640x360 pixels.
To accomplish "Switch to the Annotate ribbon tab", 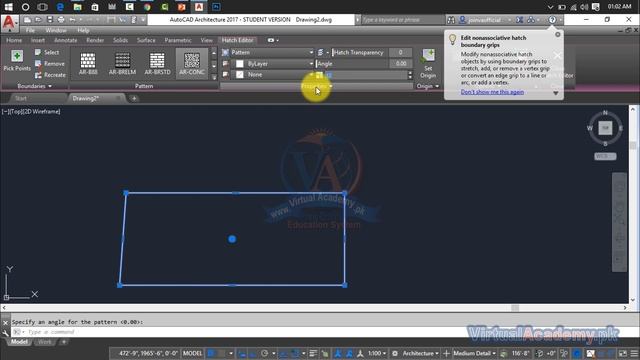I will pyautogui.click(x=65, y=40).
